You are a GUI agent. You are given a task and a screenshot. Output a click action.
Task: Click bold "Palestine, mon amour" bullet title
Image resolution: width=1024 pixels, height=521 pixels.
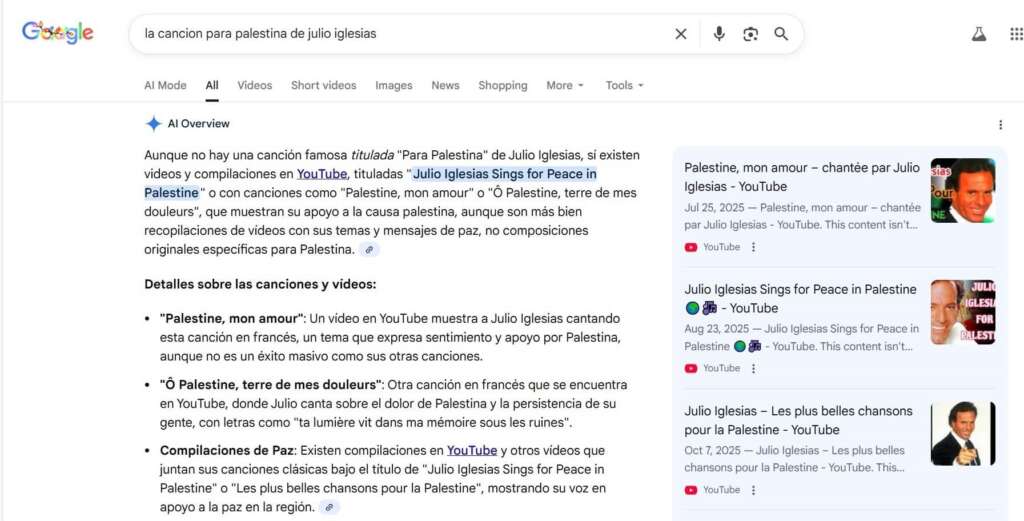(232, 319)
